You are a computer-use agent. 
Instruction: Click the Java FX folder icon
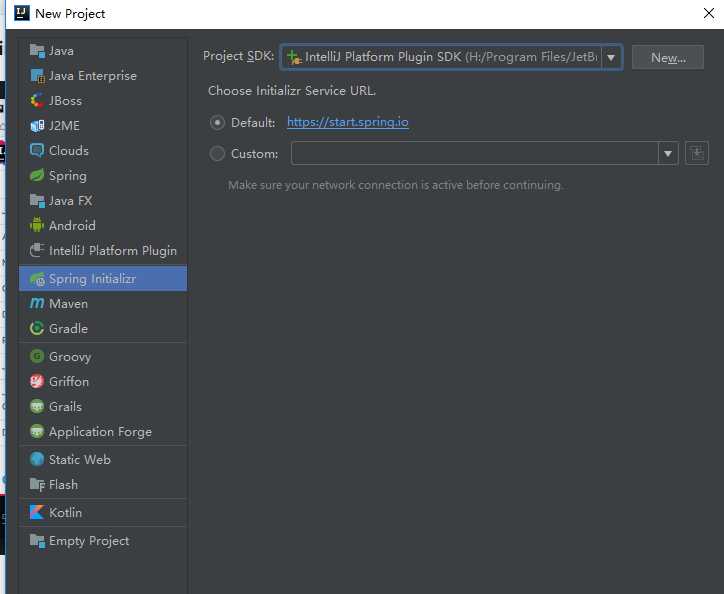point(37,200)
